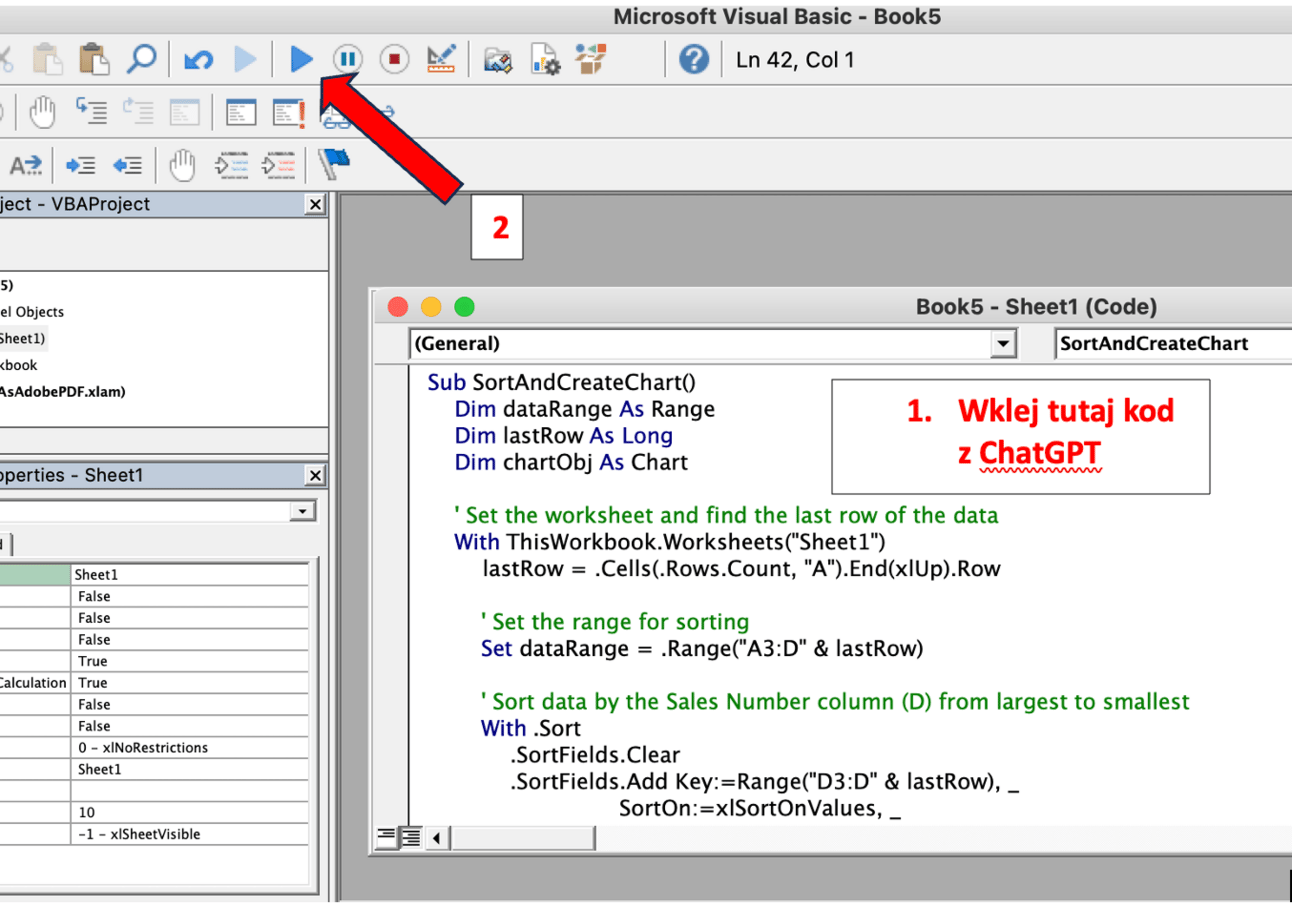Open the greyed Locals Window icon
The width and height of the screenshot is (1292, 906).
184,112
